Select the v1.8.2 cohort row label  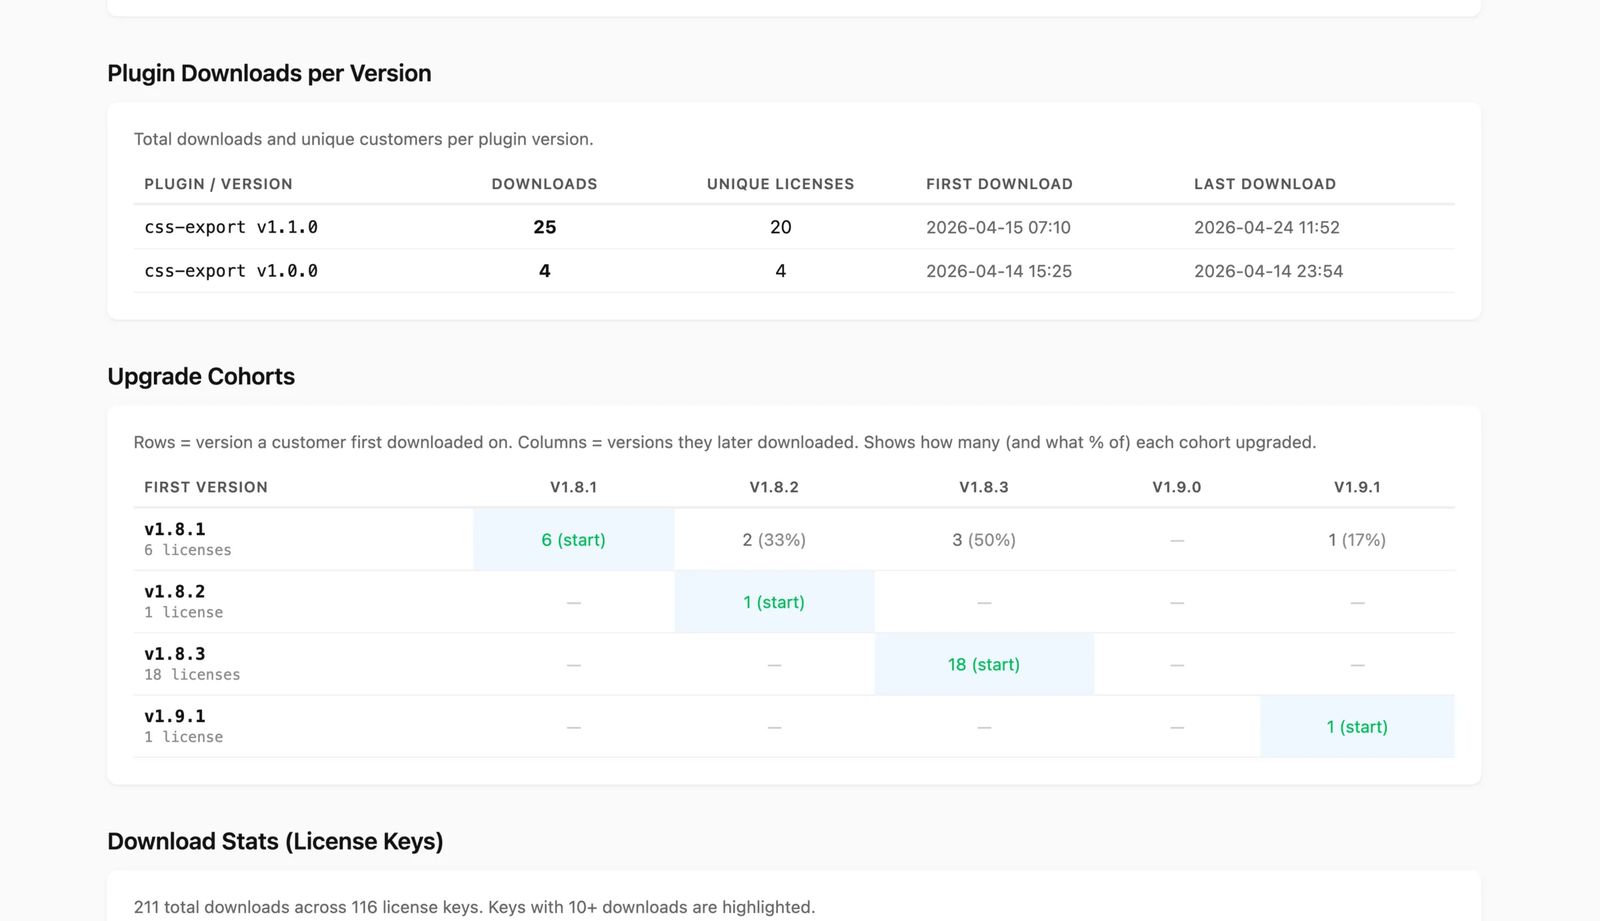click(x=175, y=591)
